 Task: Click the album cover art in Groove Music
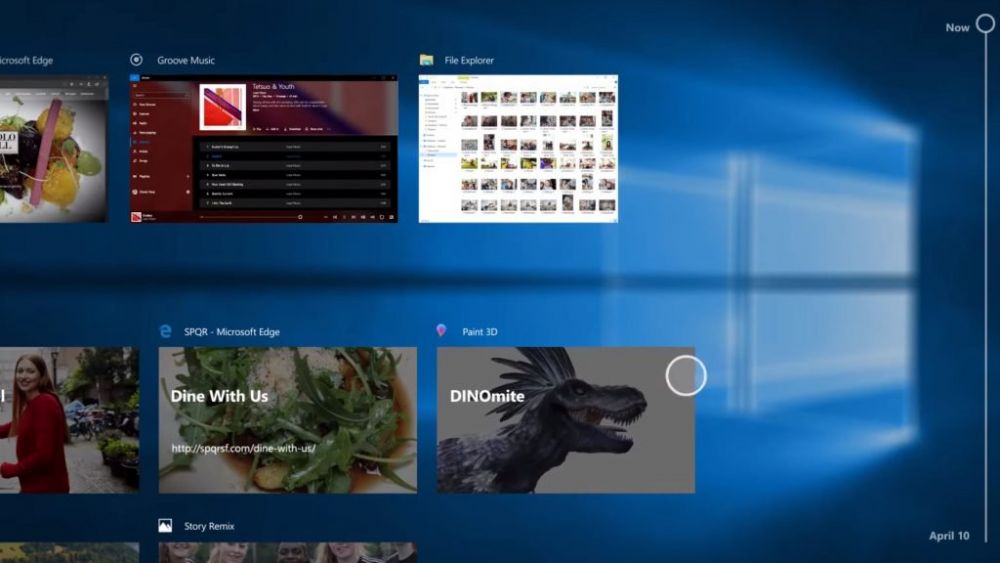223,106
